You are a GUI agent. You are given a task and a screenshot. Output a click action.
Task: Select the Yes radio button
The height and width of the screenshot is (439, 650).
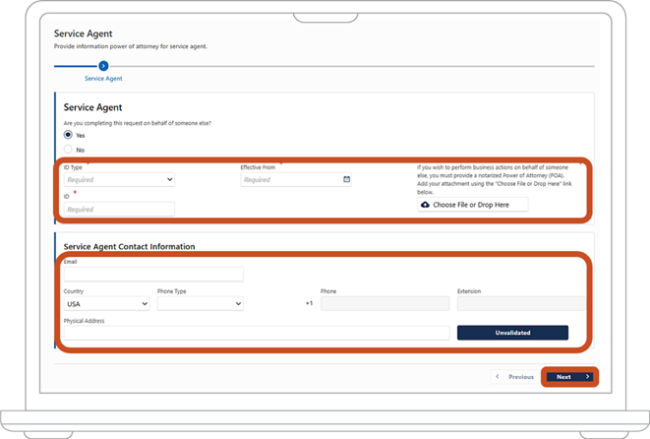(68, 135)
